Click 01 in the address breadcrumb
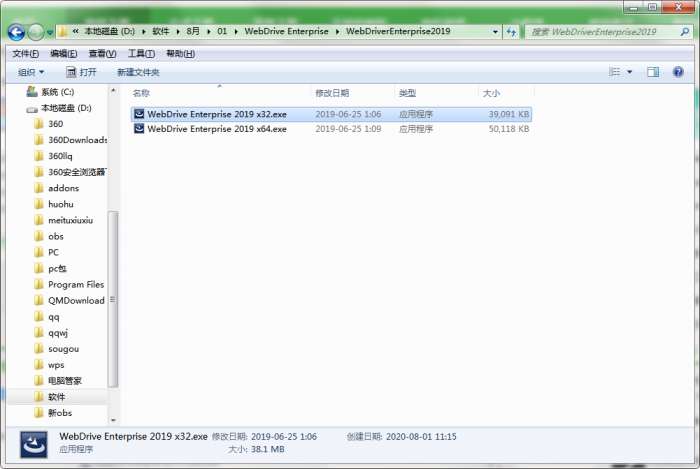700x469 pixels. [222, 32]
